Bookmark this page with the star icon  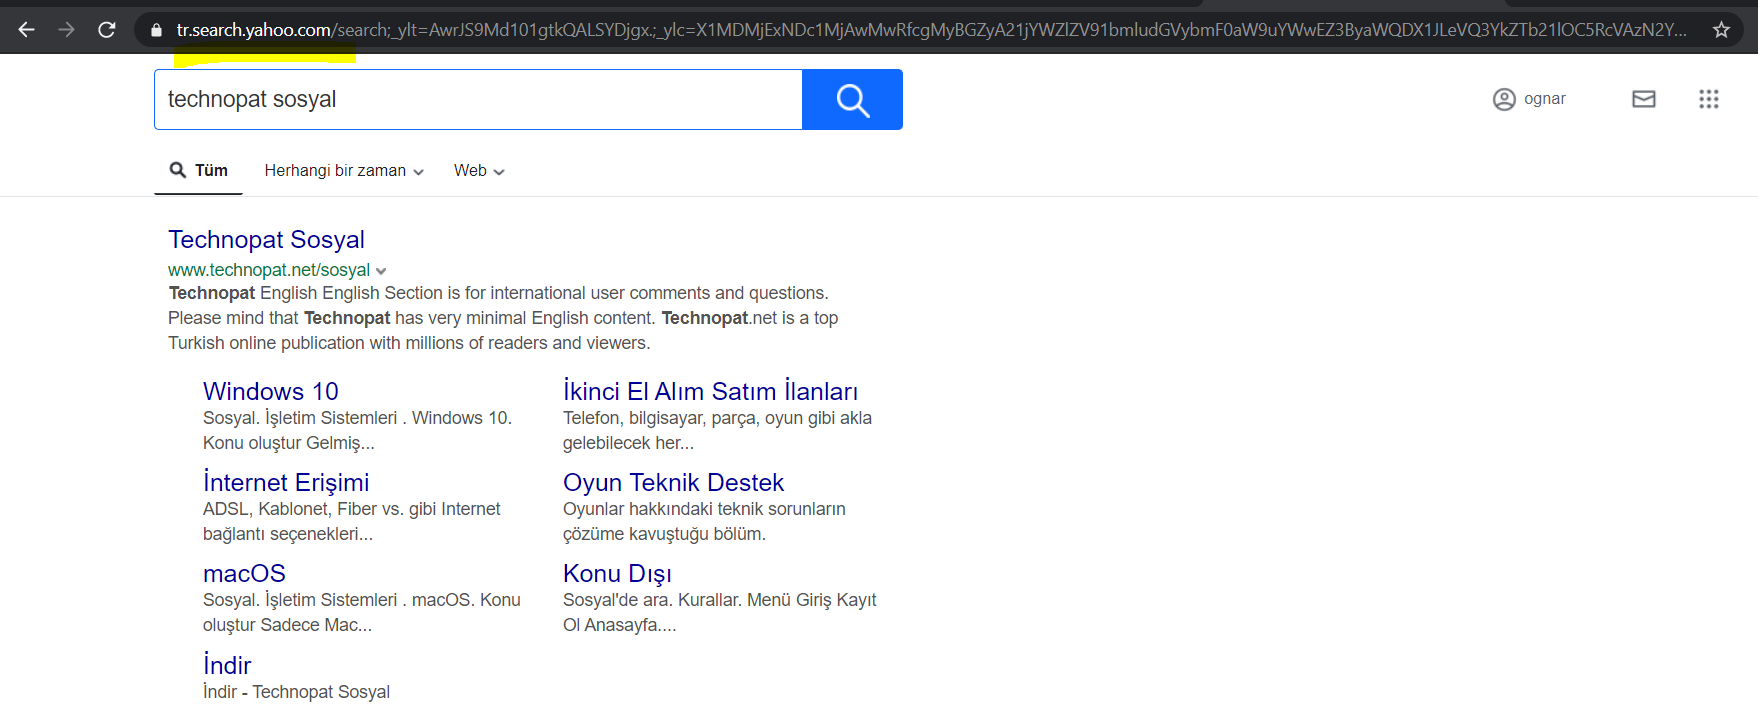[x=1721, y=30]
